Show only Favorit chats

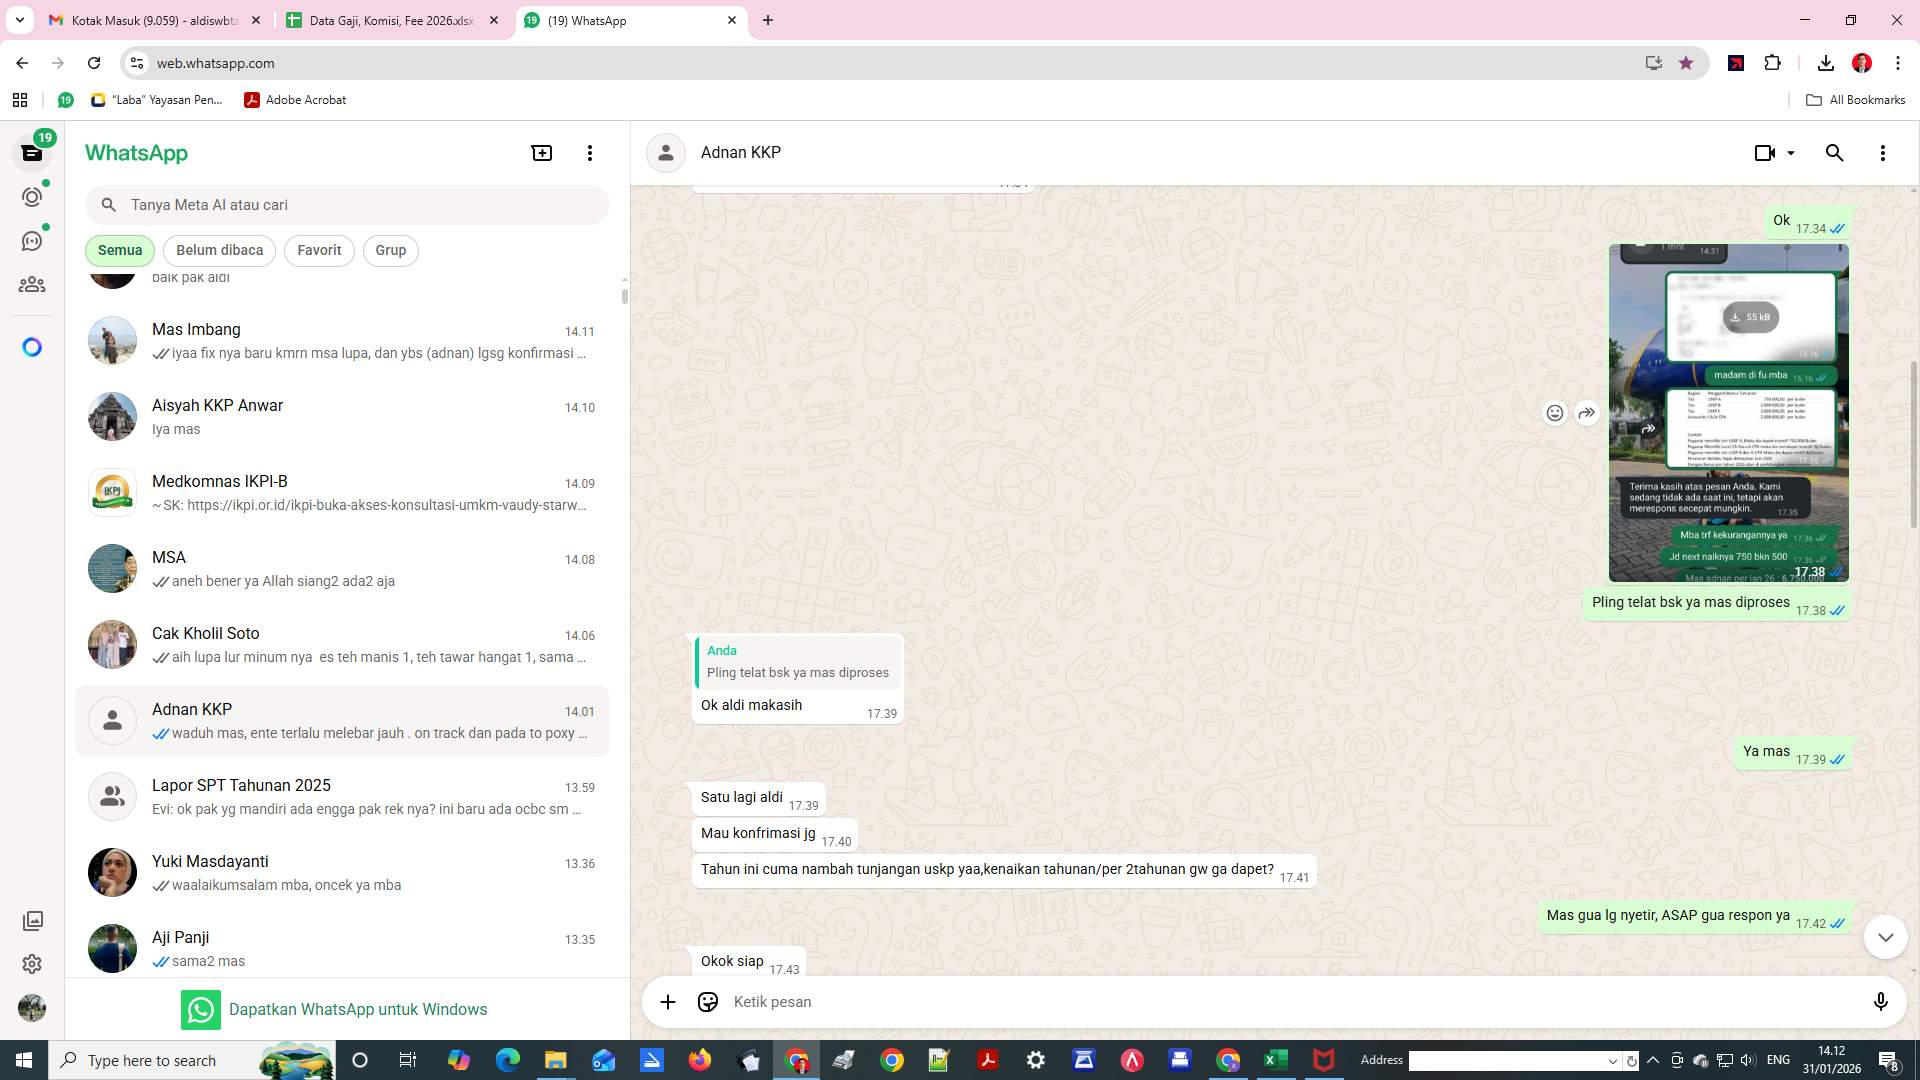pyautogui.click(x=318, y=250)
